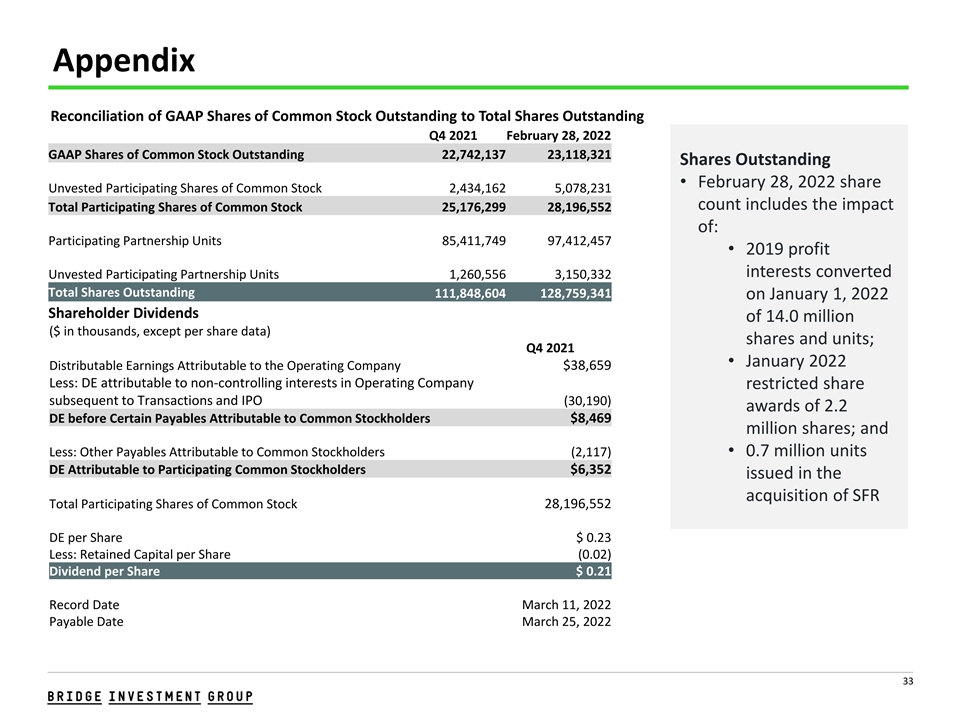Select the page number 33

tap(907, 682)
